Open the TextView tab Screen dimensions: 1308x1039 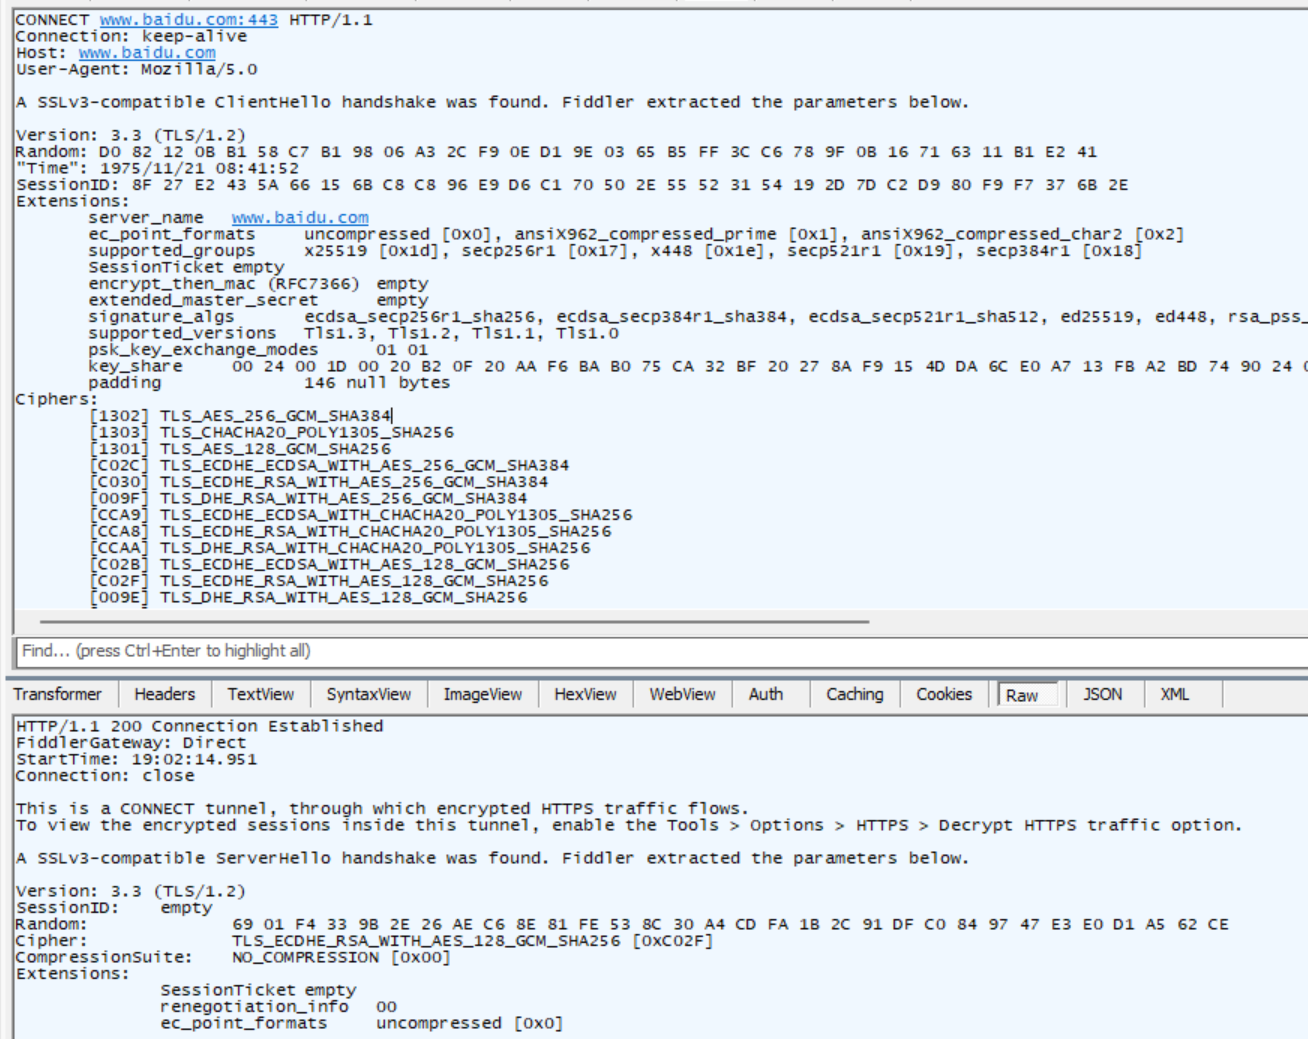[x=260, y=694]
